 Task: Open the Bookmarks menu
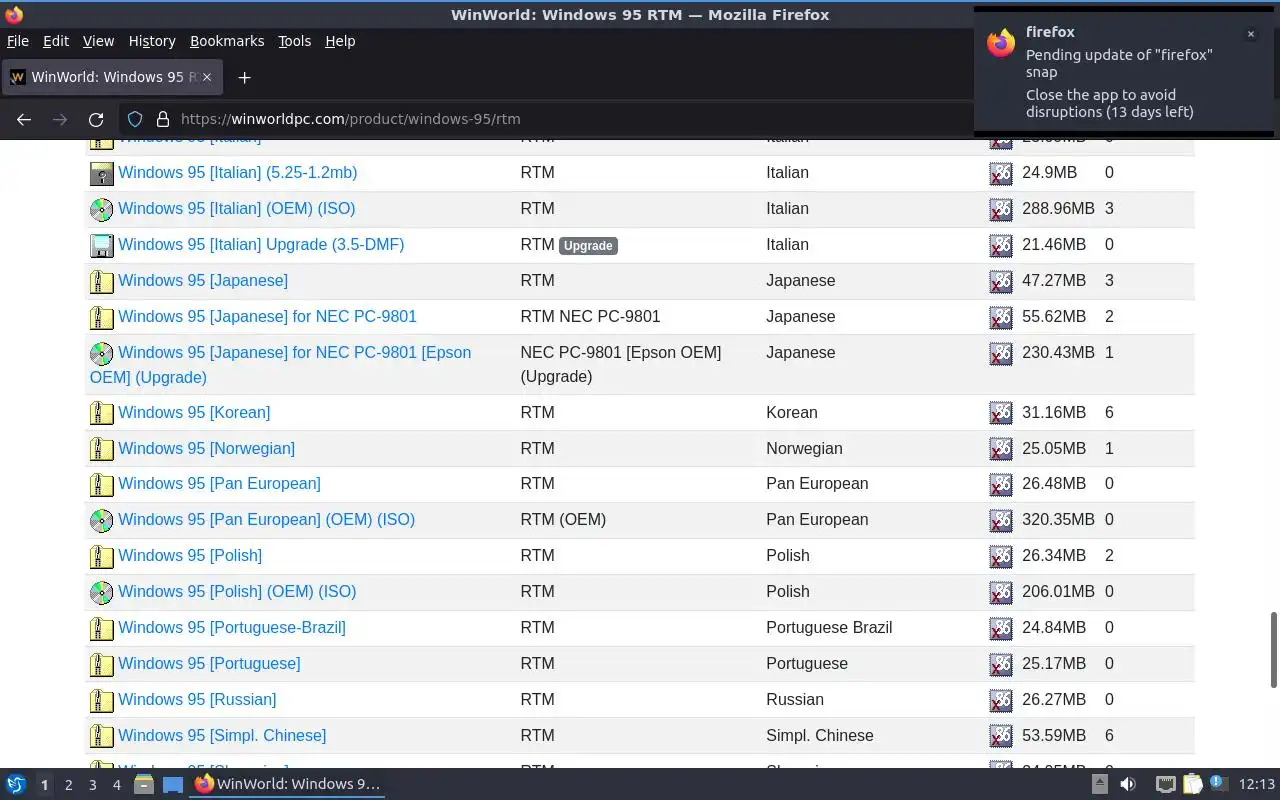227,41
